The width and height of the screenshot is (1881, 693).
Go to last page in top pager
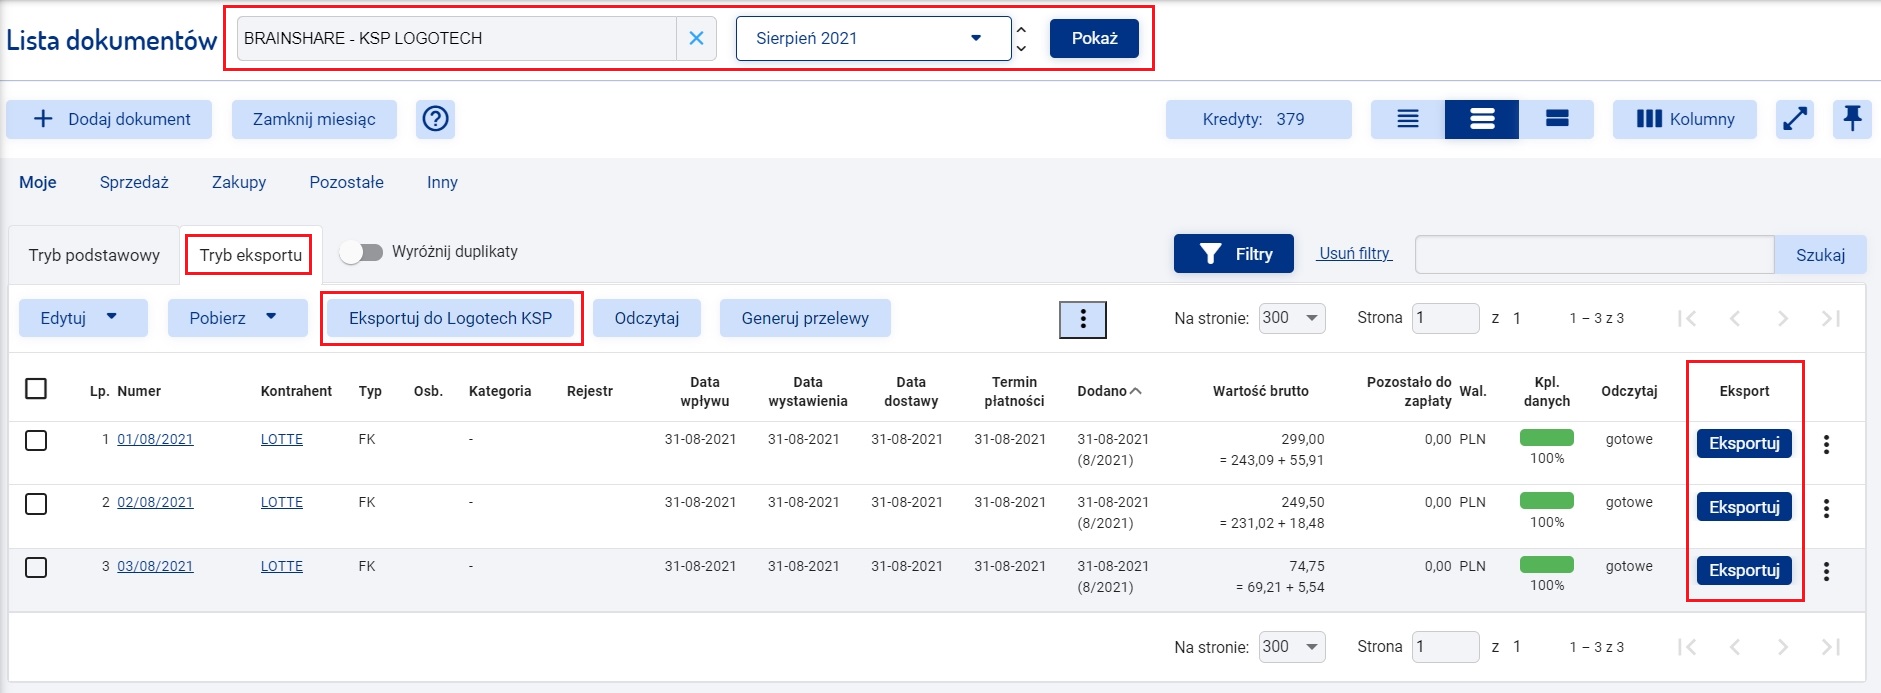pyautogui.click(x=1831, y=318)
